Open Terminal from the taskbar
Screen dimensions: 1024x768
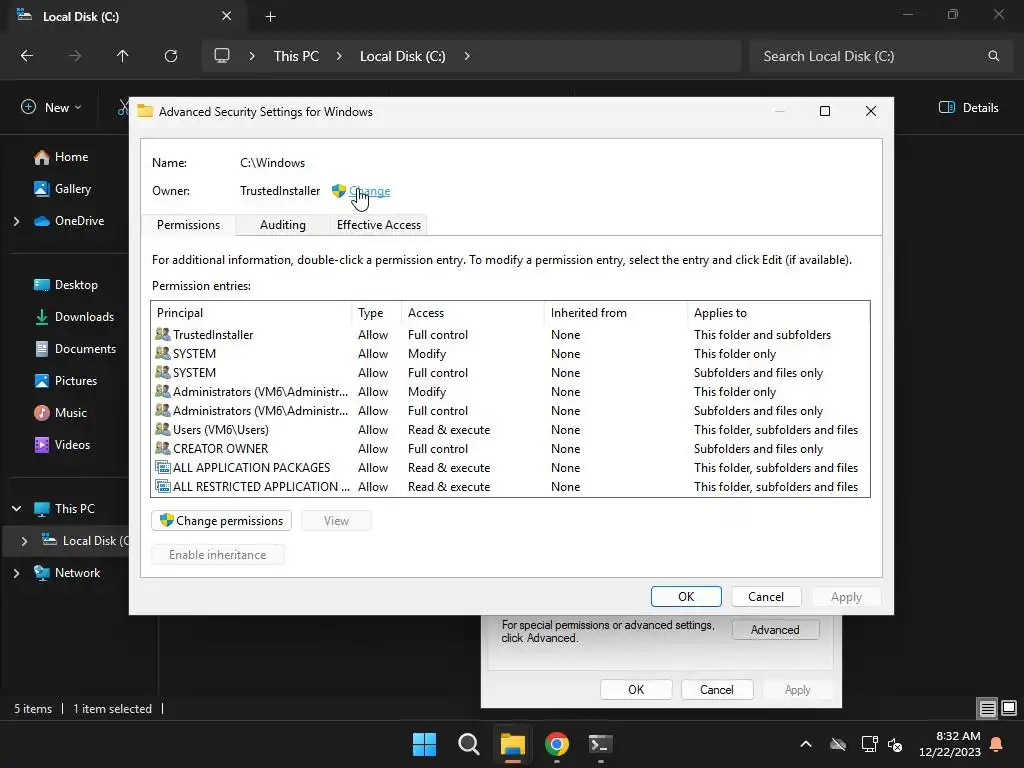pos(600,744)
